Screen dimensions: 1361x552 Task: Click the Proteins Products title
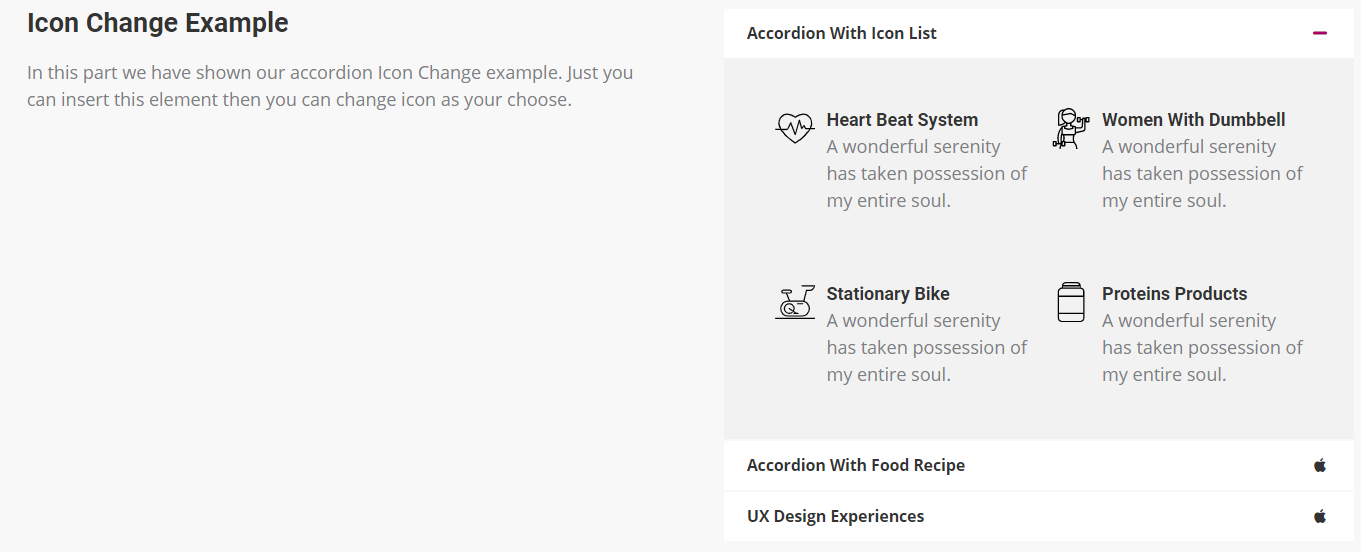click(1174, 294)
